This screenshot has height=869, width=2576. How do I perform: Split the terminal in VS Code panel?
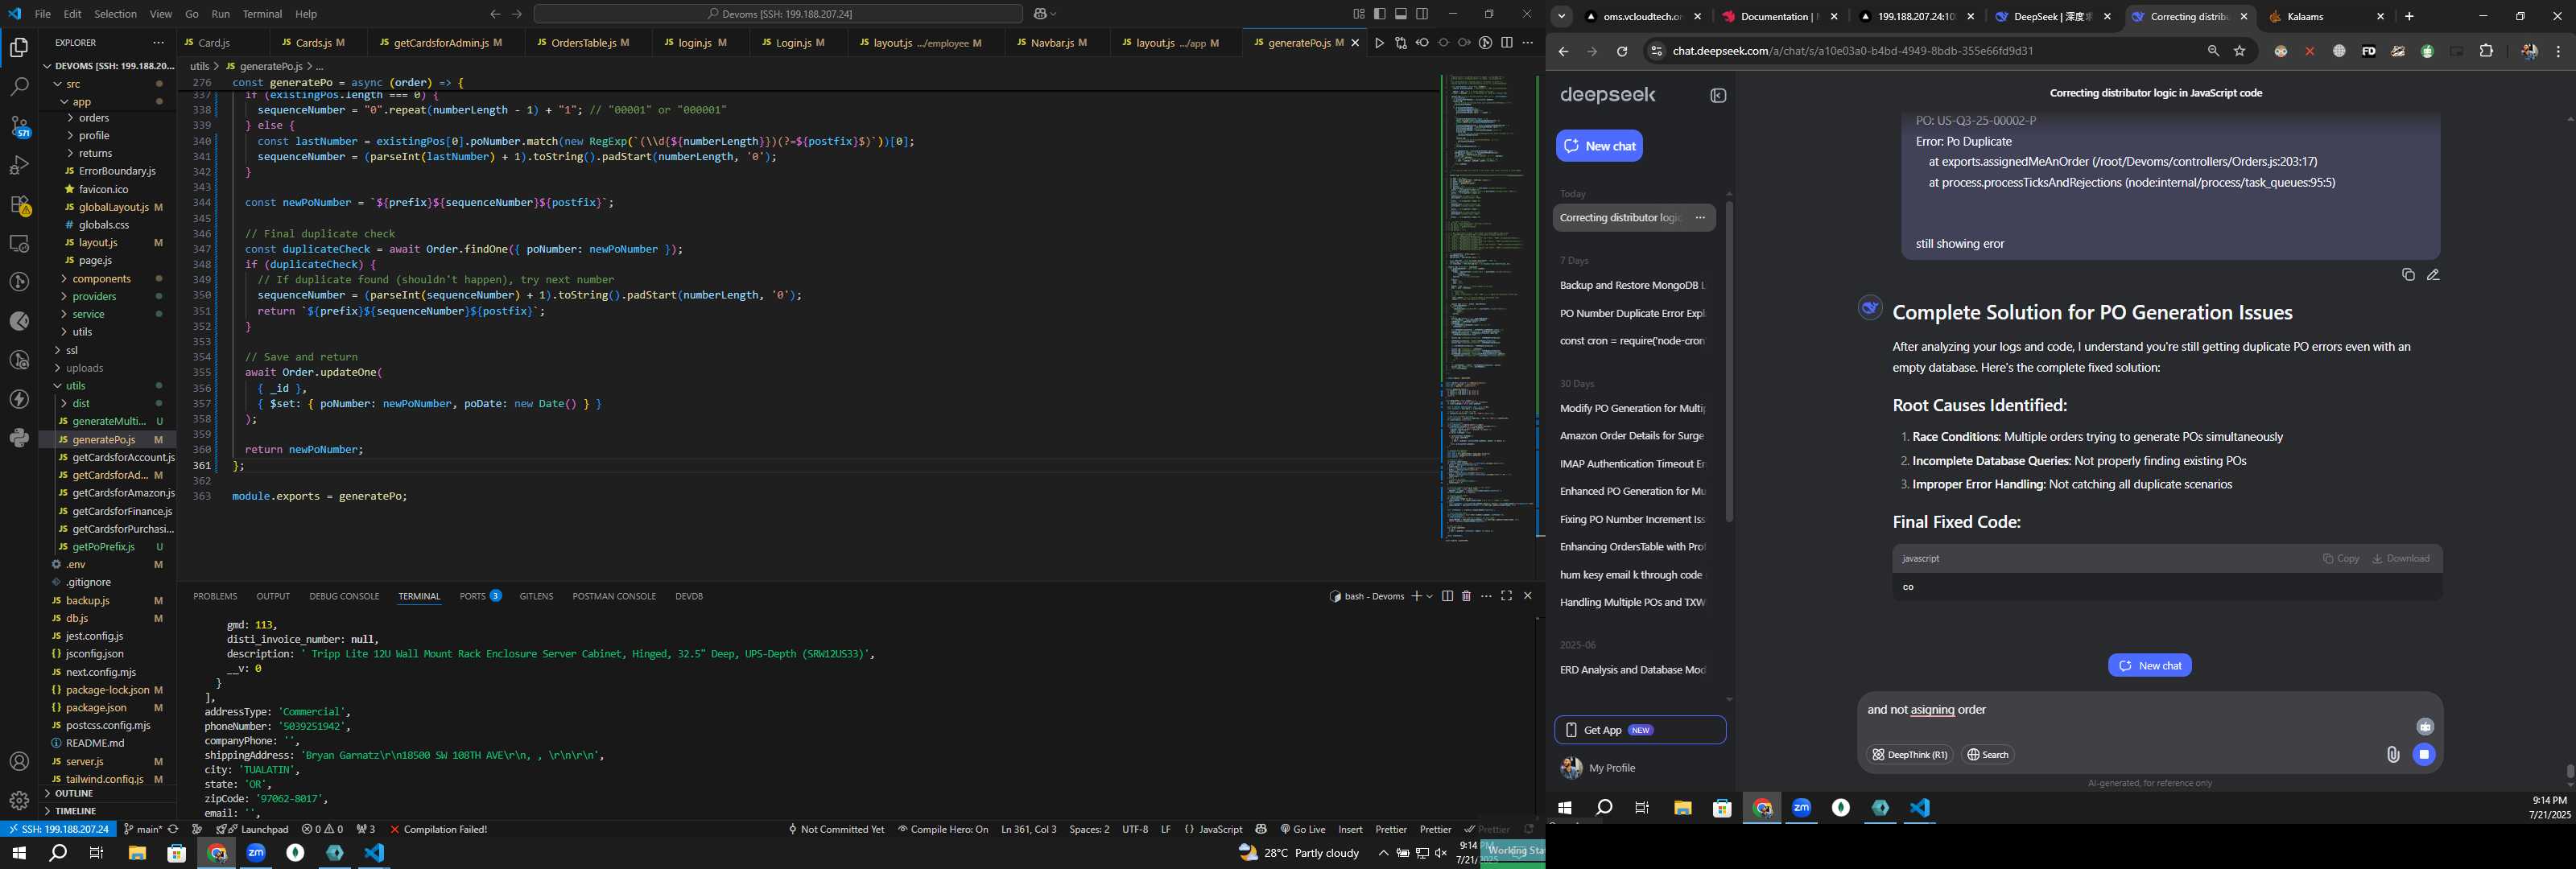[1447, 596]
